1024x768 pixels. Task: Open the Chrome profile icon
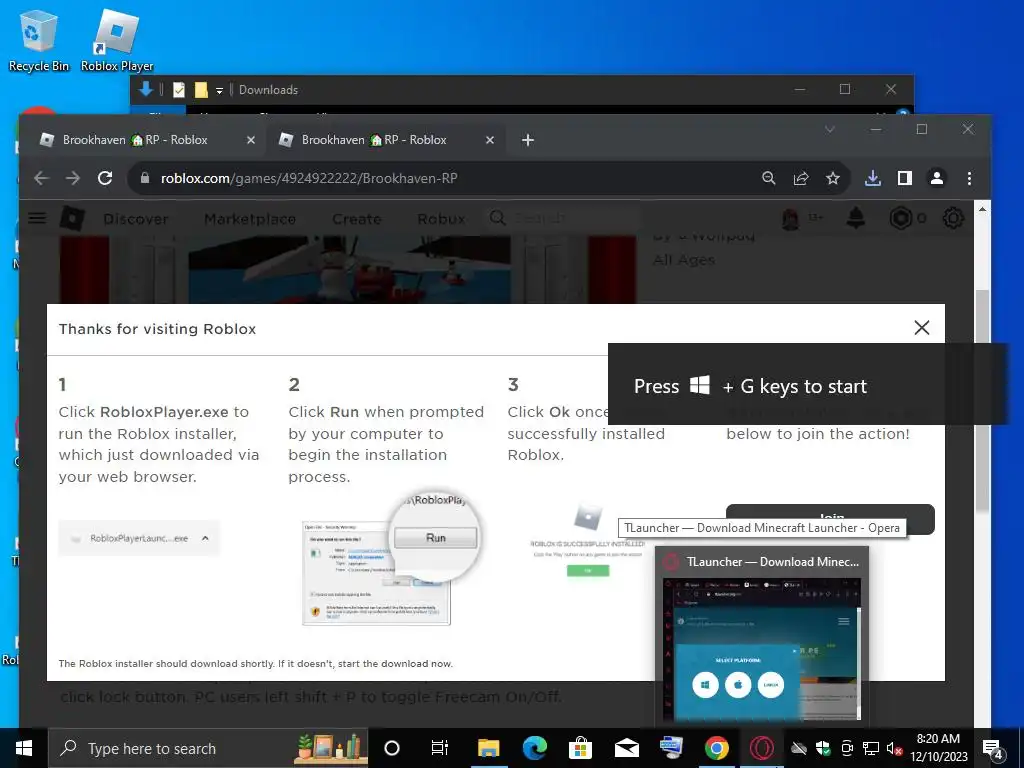[x=936, y=178]
